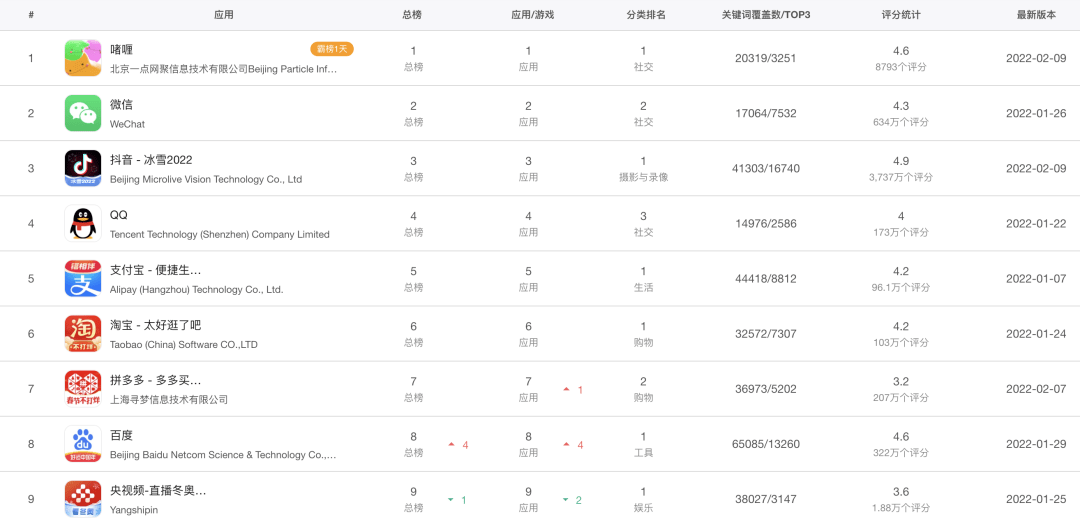Click the 应用/游戏 column header

pos(532,15)
